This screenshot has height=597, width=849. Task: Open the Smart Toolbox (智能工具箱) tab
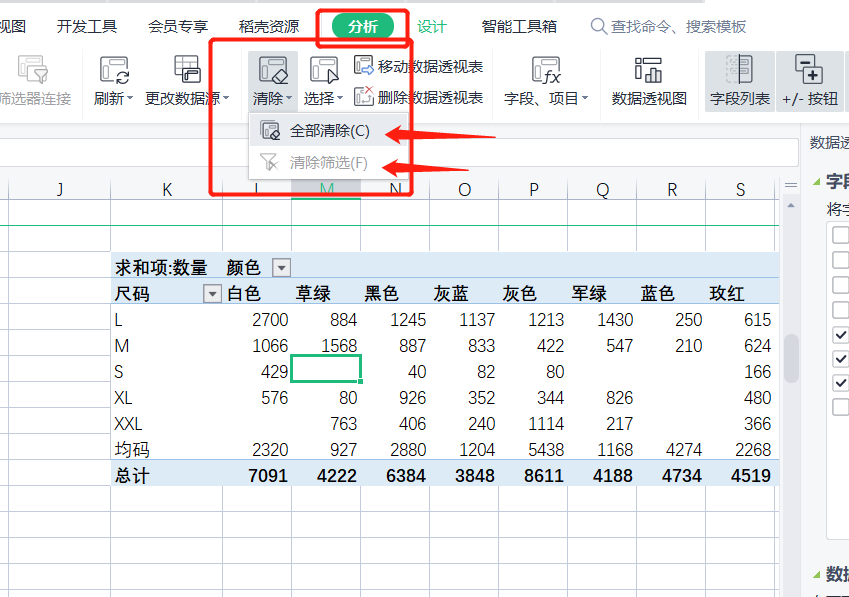tap(519, 27)
